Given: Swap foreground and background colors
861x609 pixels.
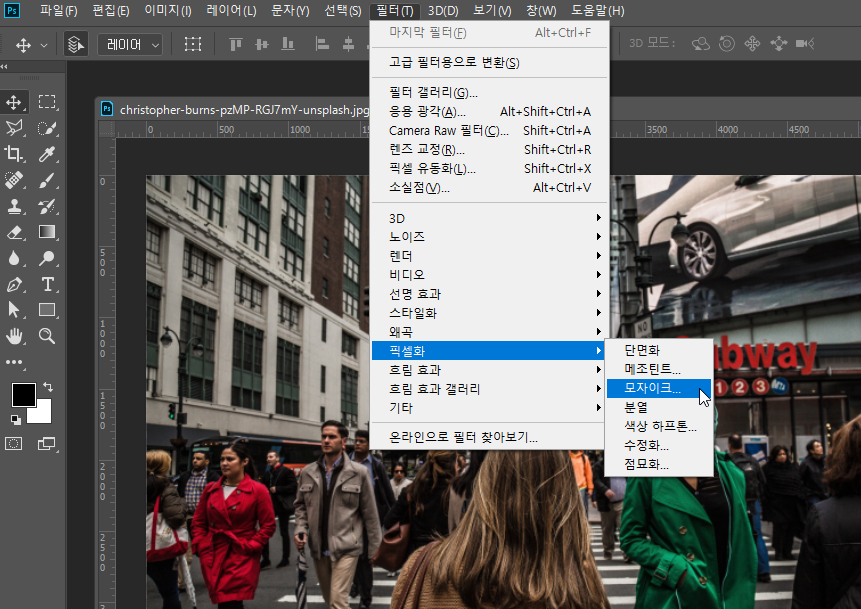Looking at the screenshot, I should (48, 386).
